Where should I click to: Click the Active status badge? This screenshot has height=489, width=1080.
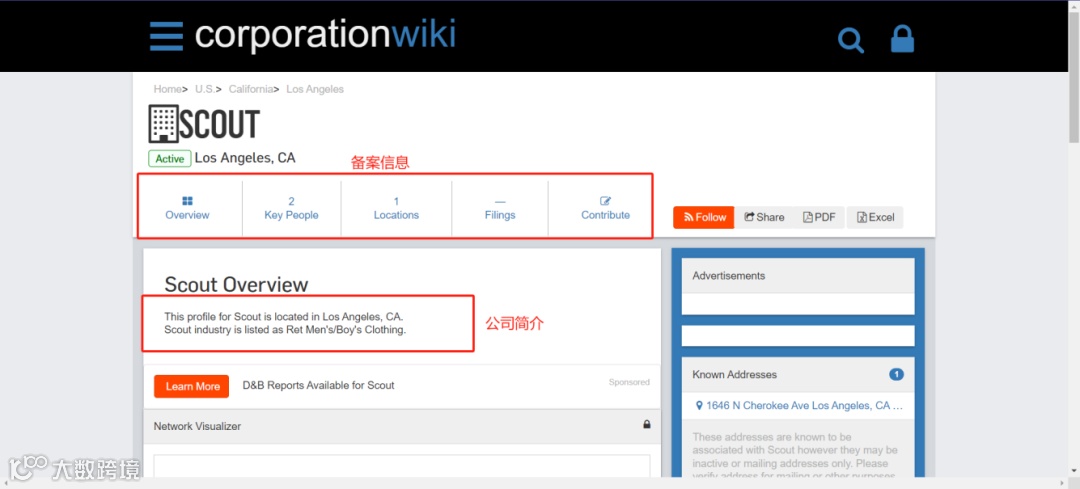[x=170, y=158]
